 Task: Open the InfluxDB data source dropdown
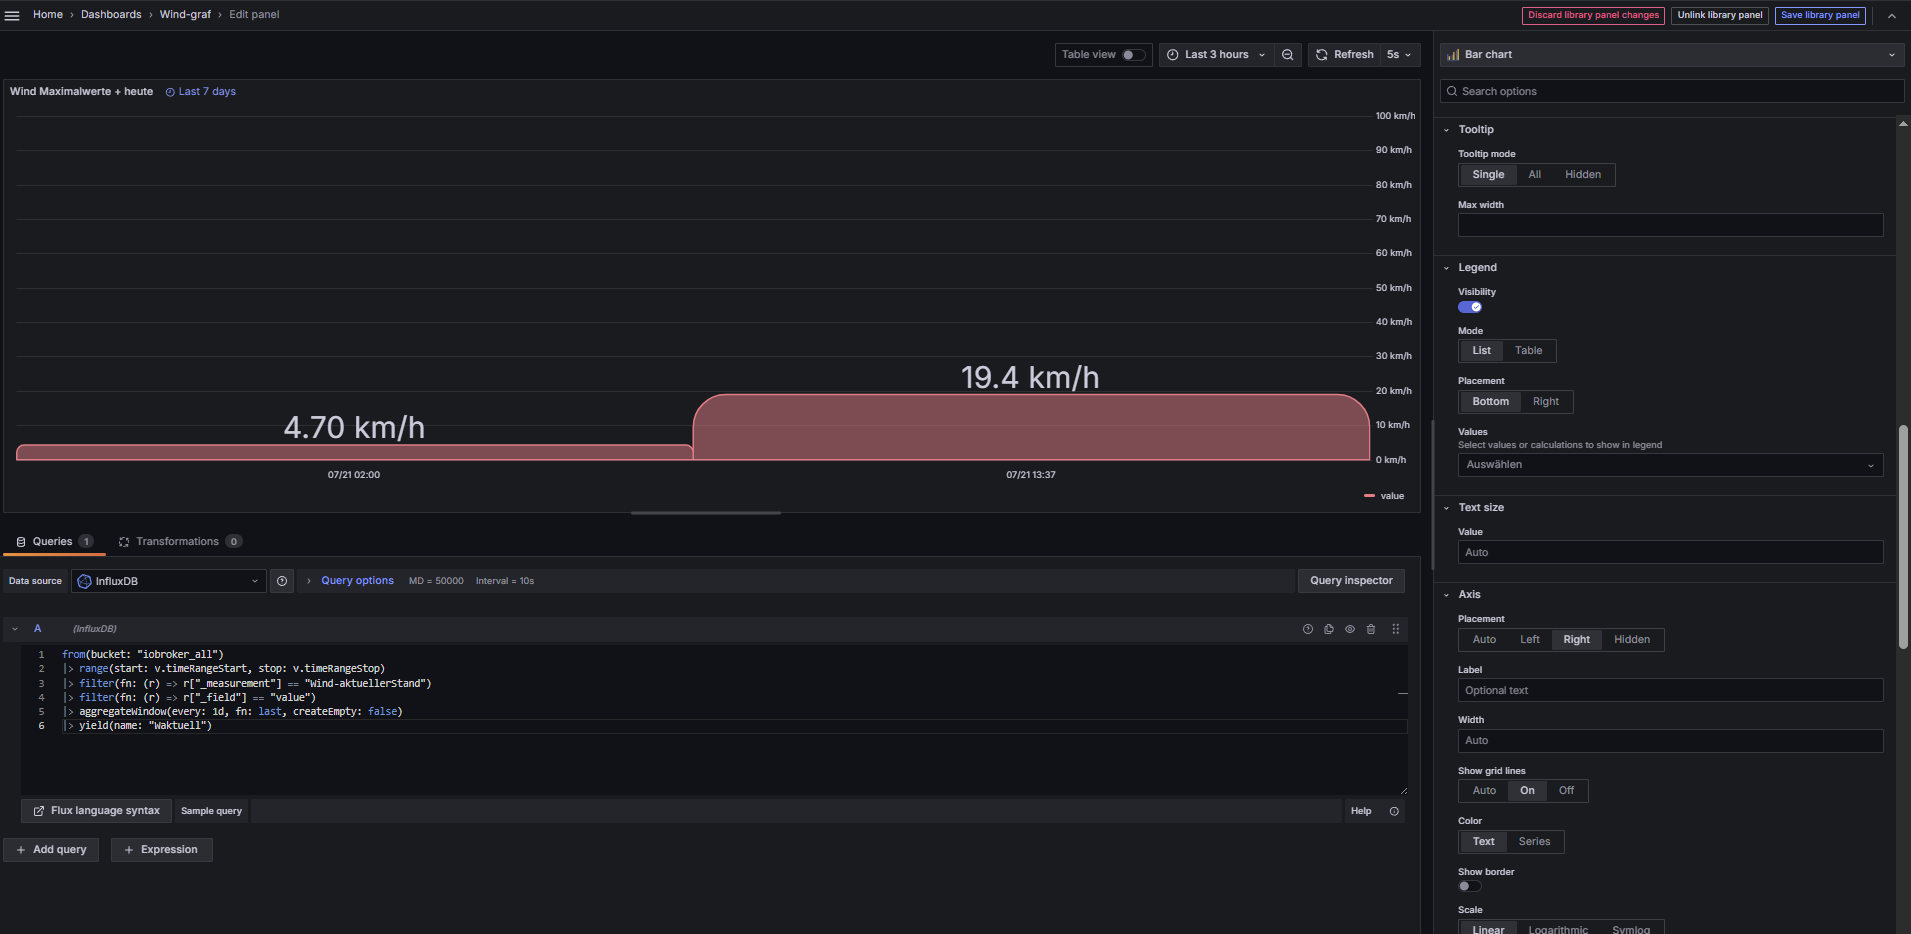pyautogui.click(x=168, y=581)
